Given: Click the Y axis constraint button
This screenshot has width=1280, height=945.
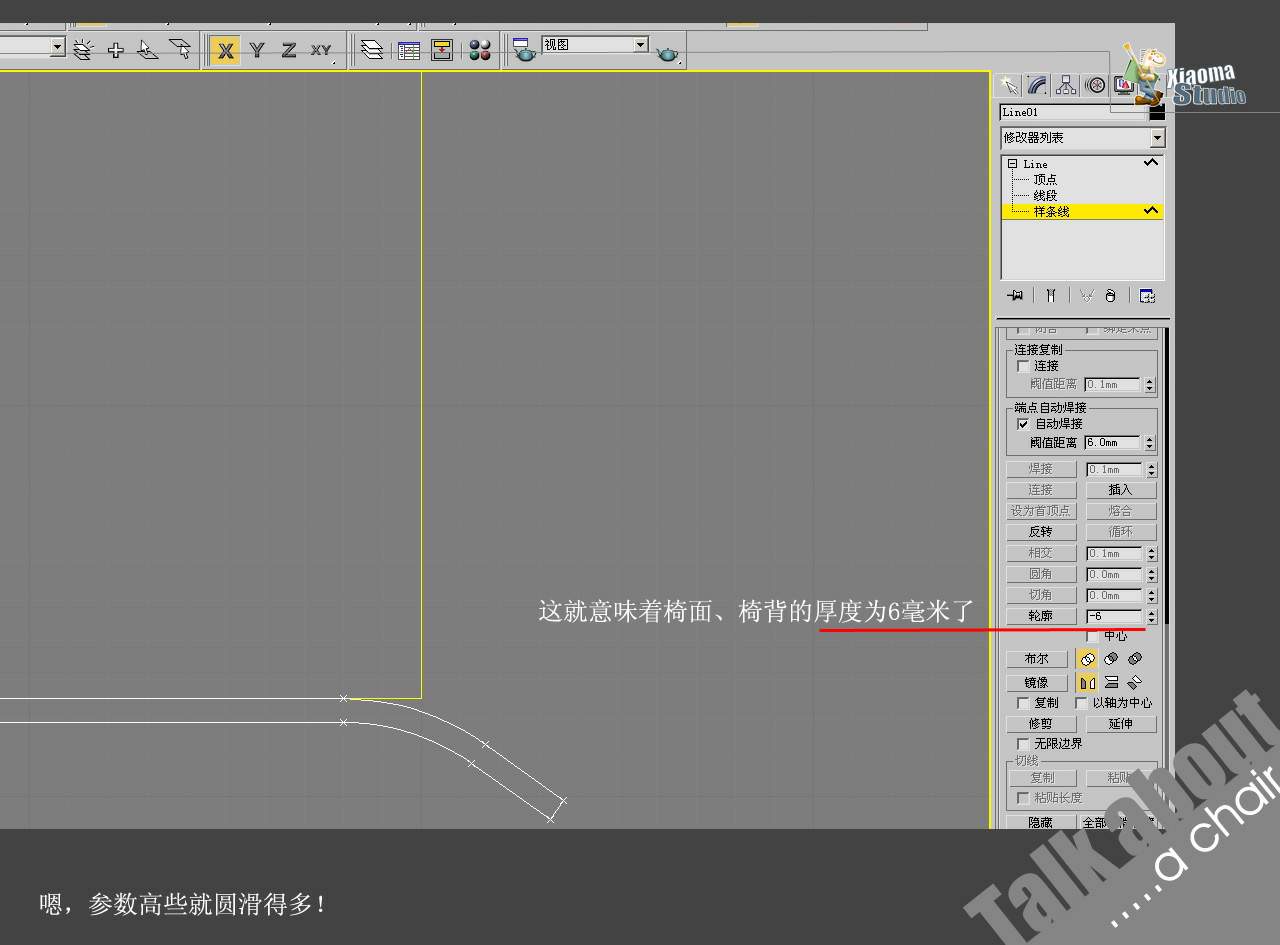Looking at the screenshot, I should pos(257,50).
